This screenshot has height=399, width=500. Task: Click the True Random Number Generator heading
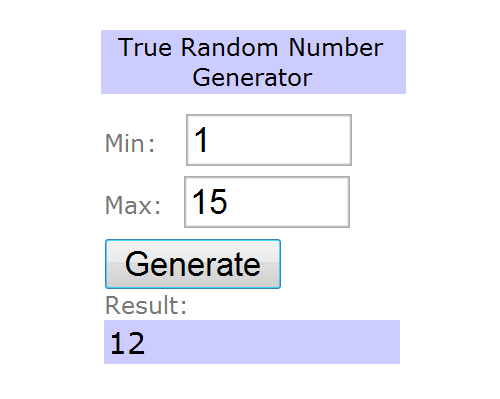click(x=253, y=62)
